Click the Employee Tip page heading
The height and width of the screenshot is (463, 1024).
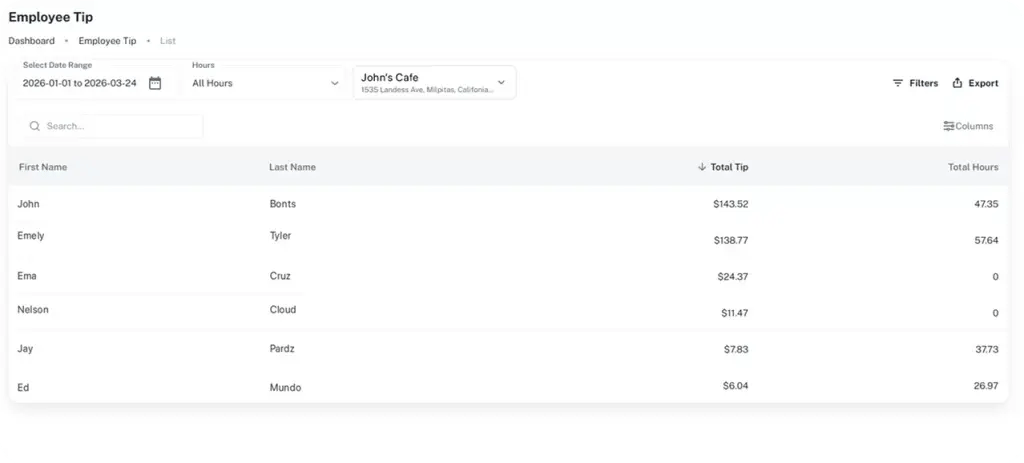(x=50, y=17)
